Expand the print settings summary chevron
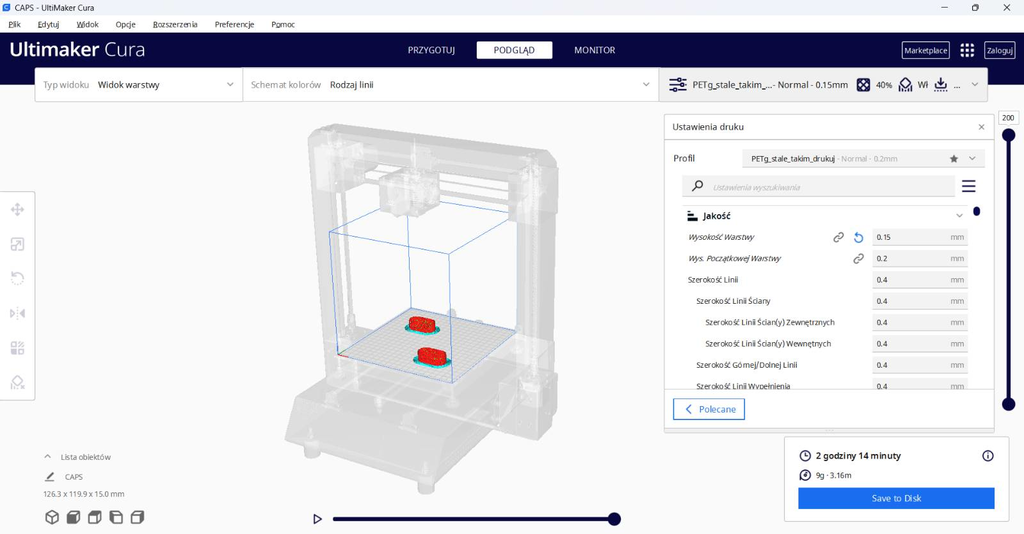 (x=975, y=85)
